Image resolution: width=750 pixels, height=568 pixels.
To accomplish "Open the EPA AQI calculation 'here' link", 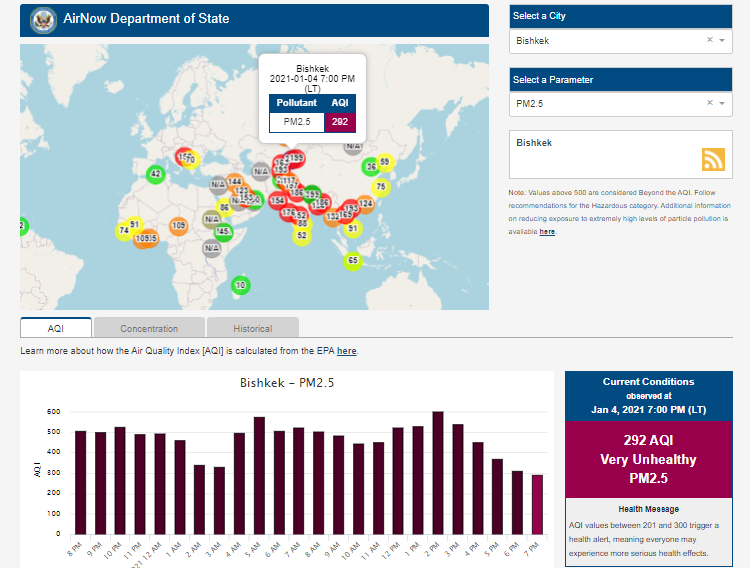I will (346, 351).
